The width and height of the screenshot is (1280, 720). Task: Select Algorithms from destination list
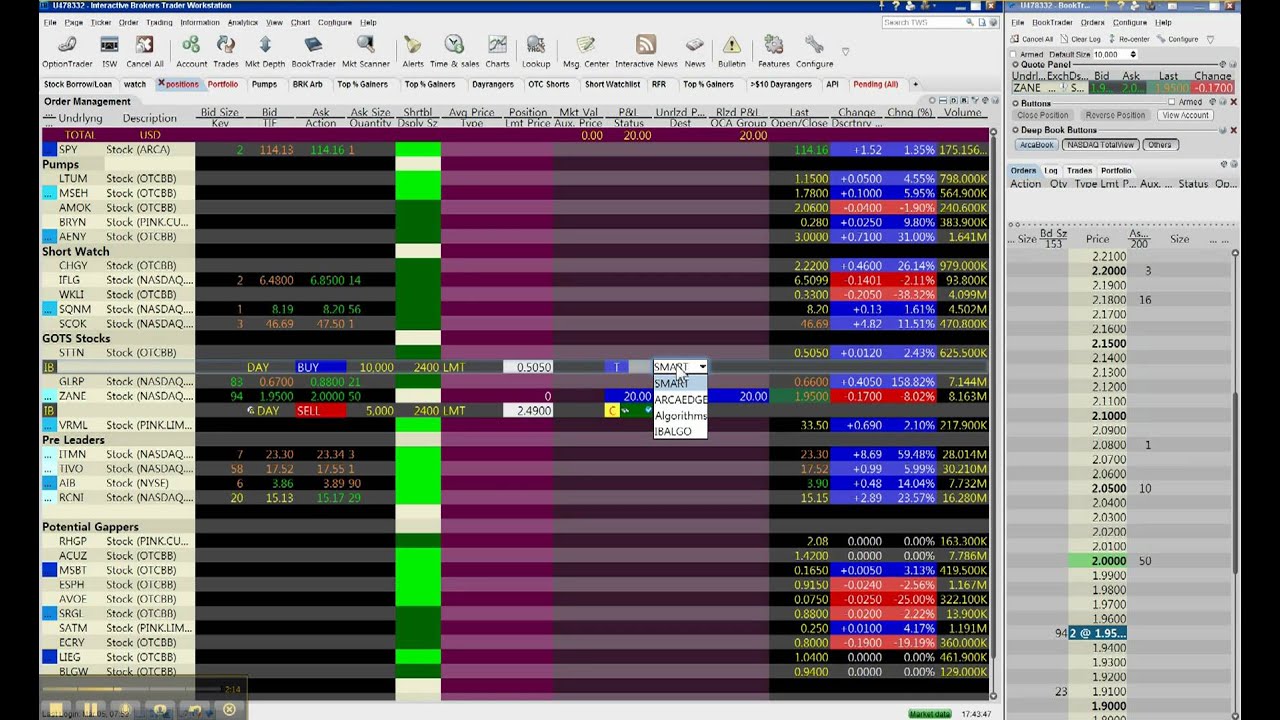coord(680,415)
